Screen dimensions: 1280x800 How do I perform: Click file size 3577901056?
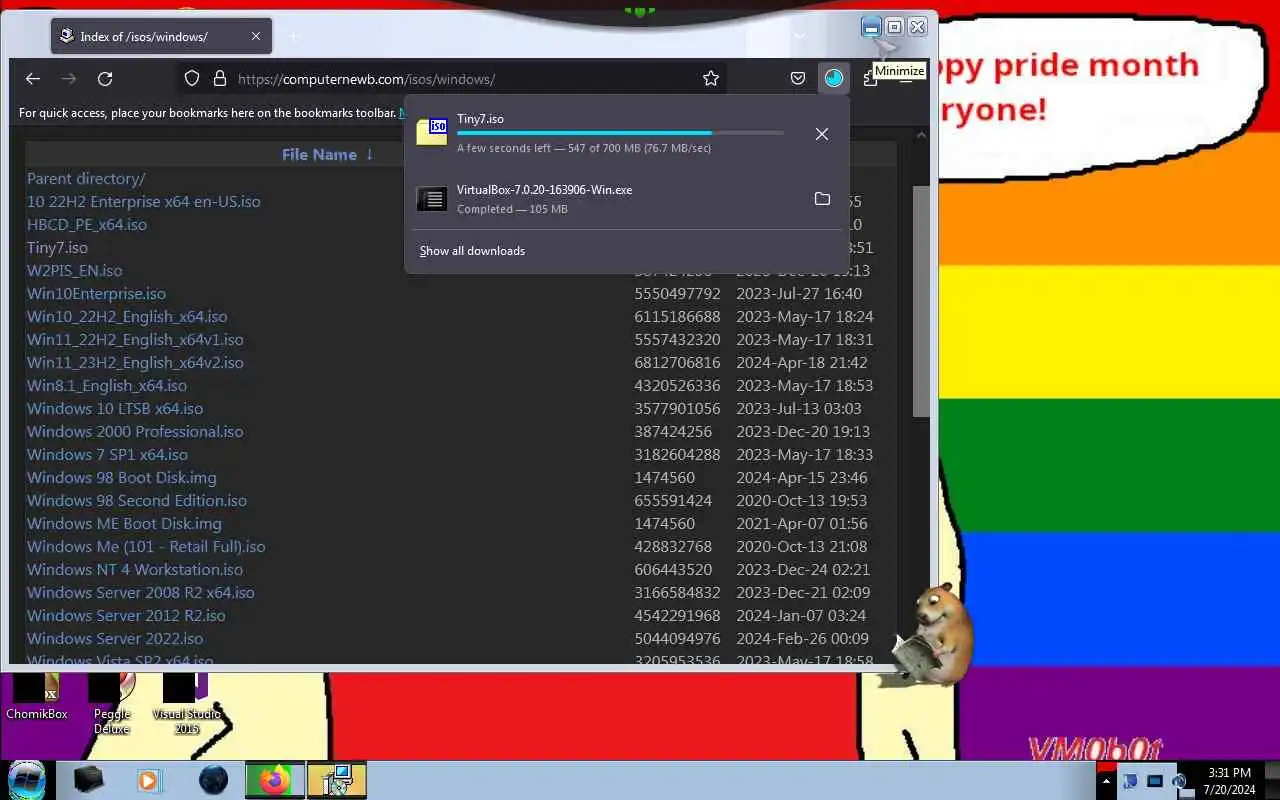coord(677,408)
